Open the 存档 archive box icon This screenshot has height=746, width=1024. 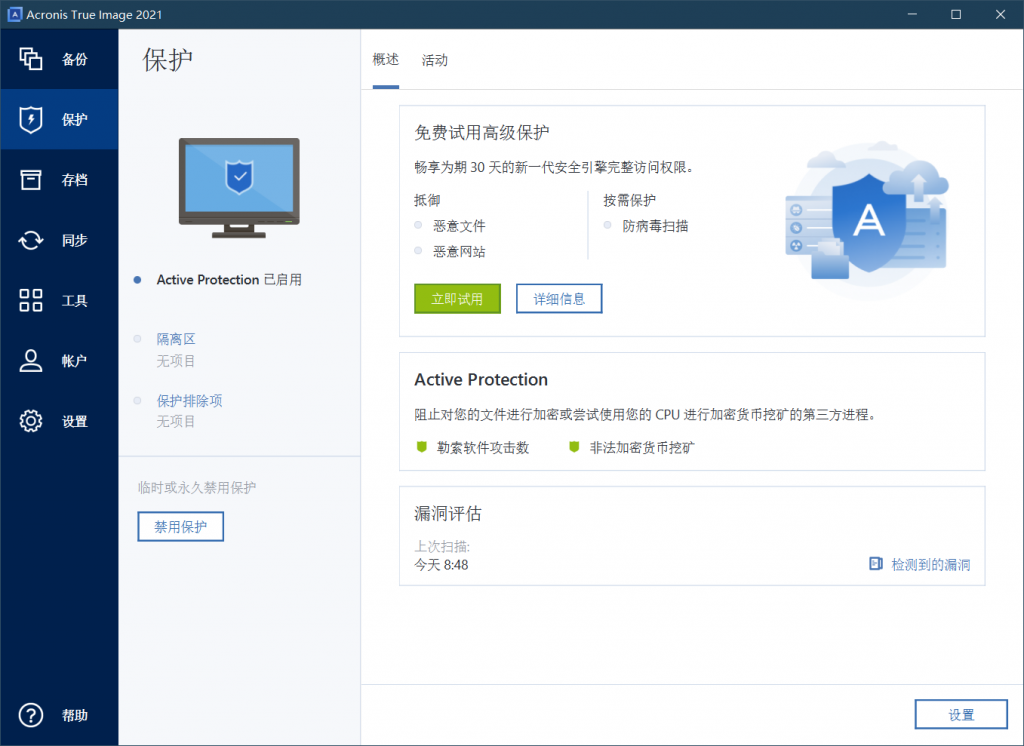(x=30, y=180)
